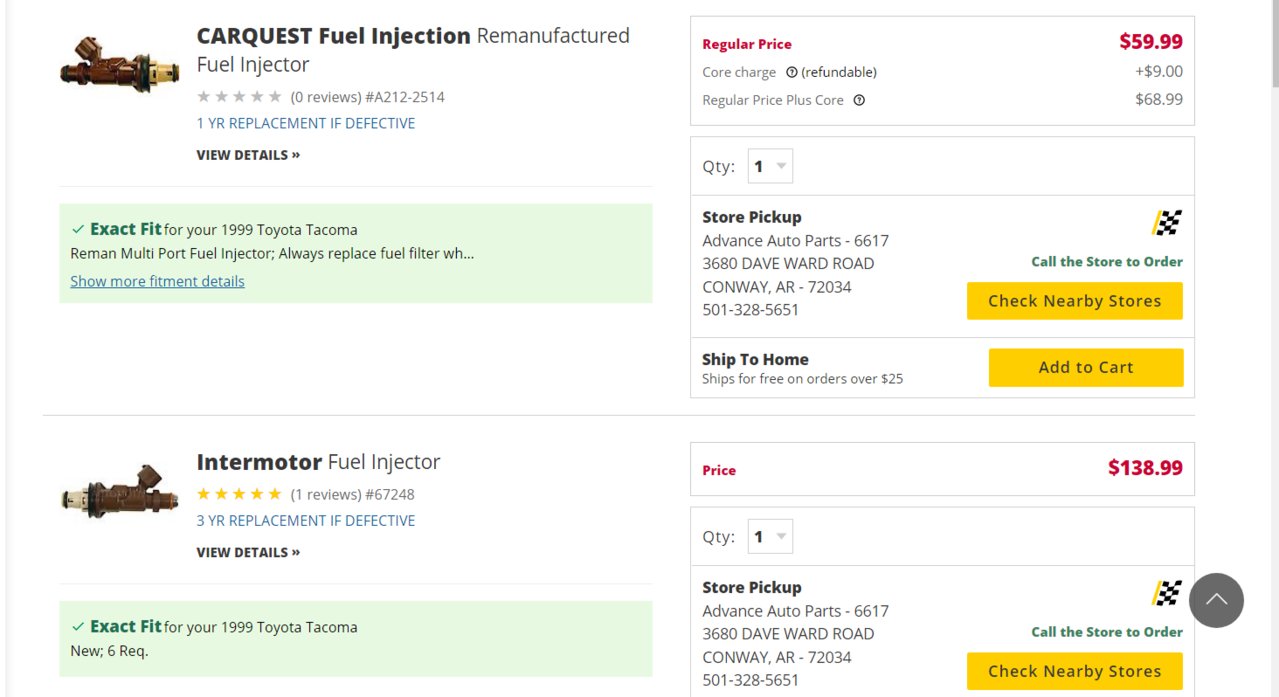Viewport: 1279px width, 697px height.
Task: Click the Core charge info icon
Action: 792,72
